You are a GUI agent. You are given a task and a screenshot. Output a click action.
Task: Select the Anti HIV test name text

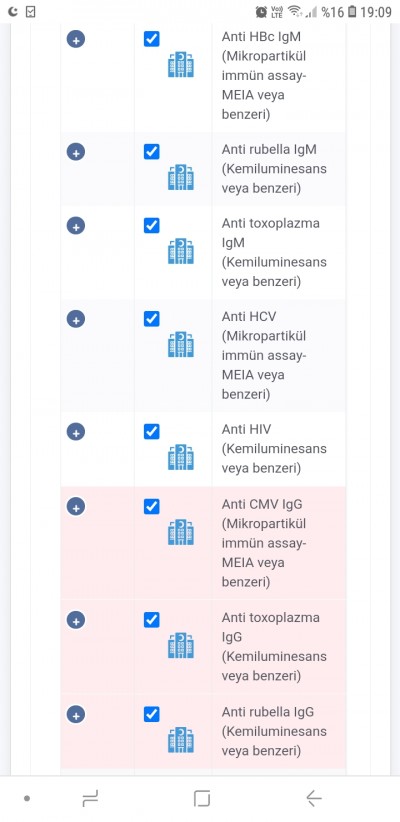click(246, 429)
